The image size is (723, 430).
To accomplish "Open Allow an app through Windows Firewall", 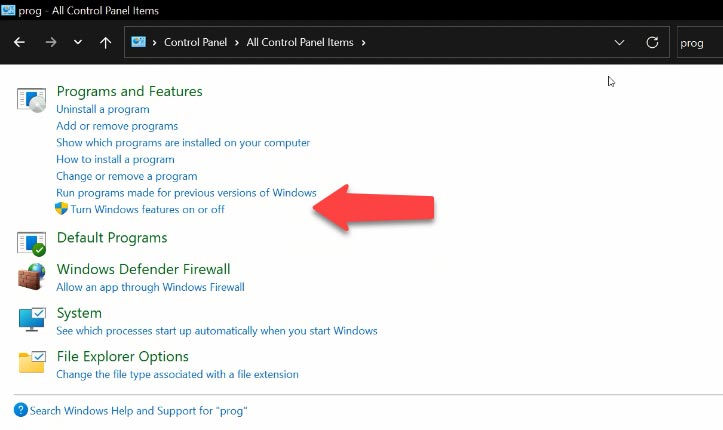I will [x=150, y=287].
